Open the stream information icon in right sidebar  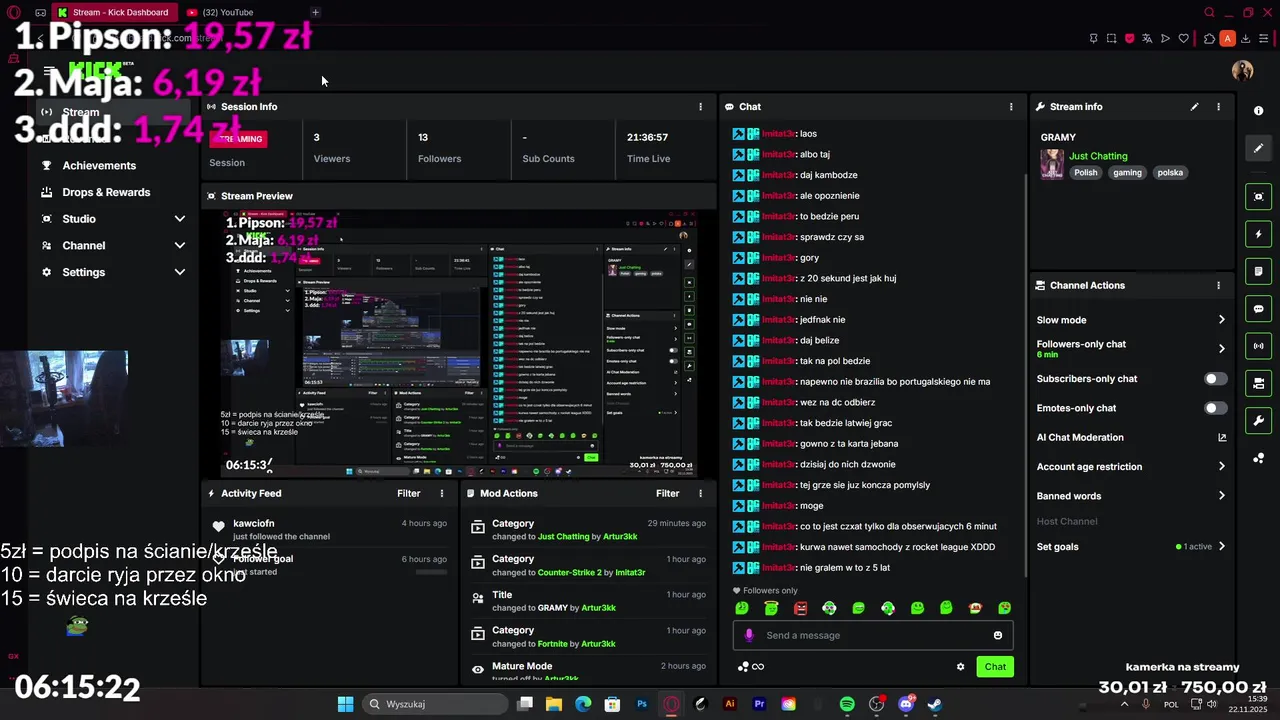point(1259,111)
